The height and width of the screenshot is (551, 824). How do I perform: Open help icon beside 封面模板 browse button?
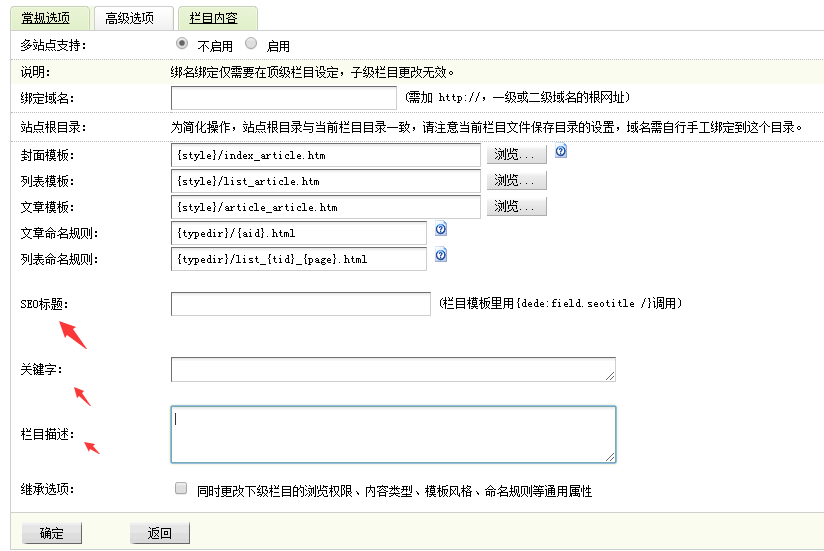561,151
